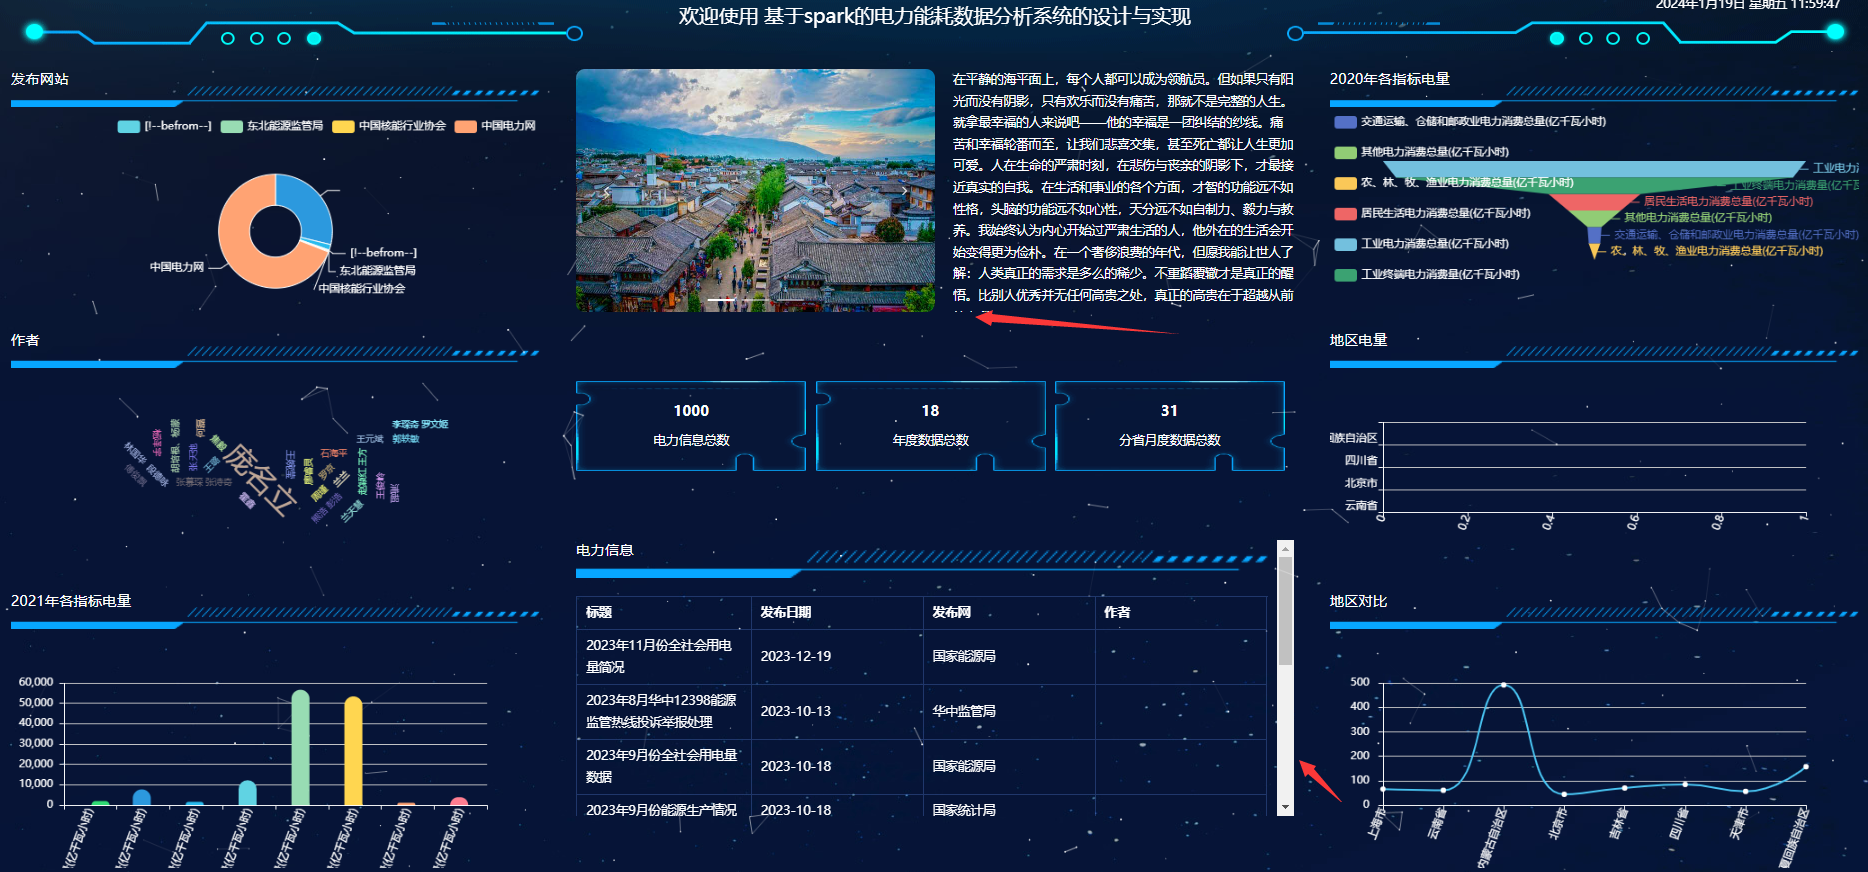Click the peak point of 地区对比 line

click(1503, 685)
